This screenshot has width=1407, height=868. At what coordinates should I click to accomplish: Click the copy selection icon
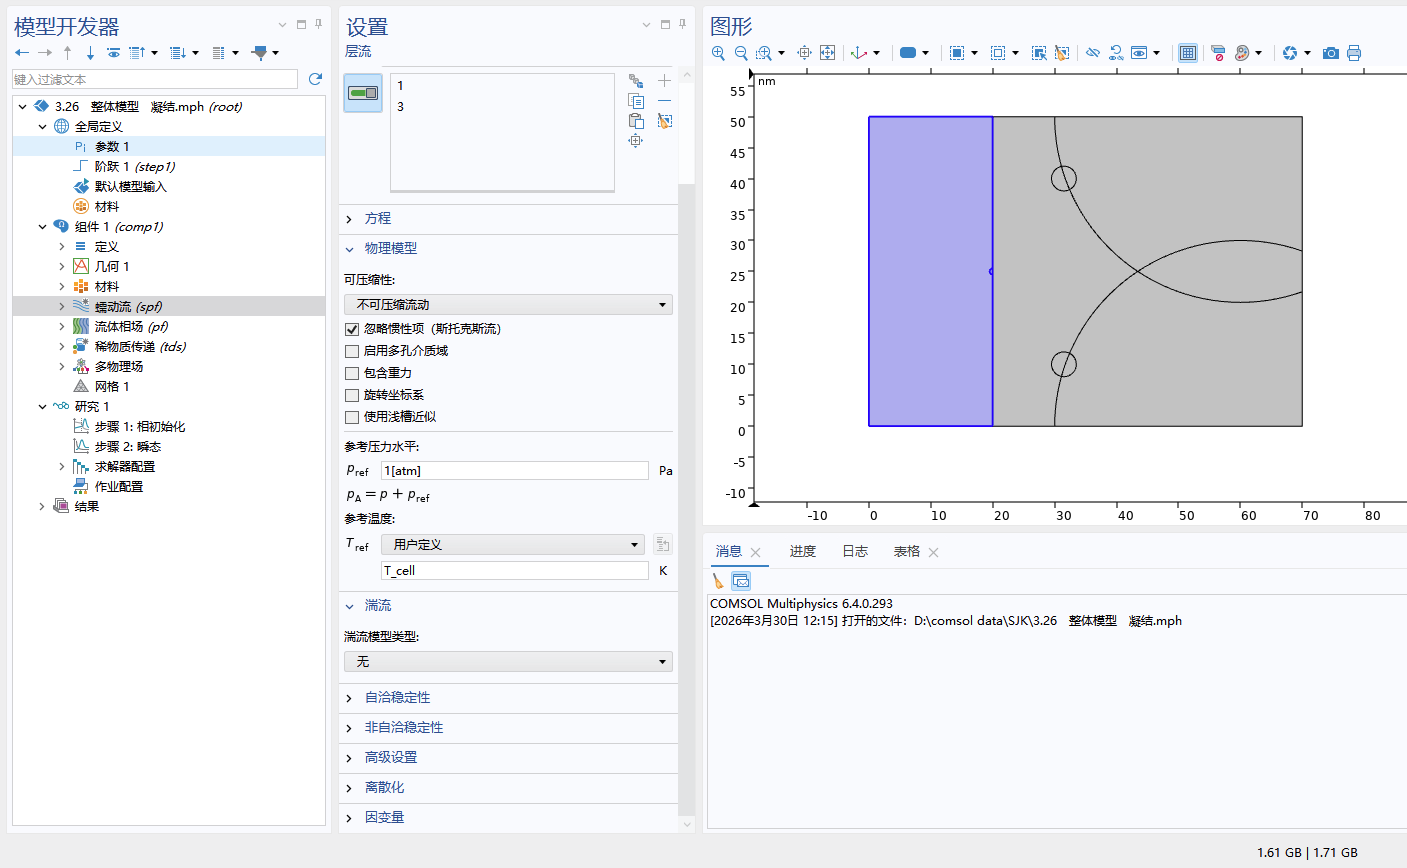[x=636, y=101]
